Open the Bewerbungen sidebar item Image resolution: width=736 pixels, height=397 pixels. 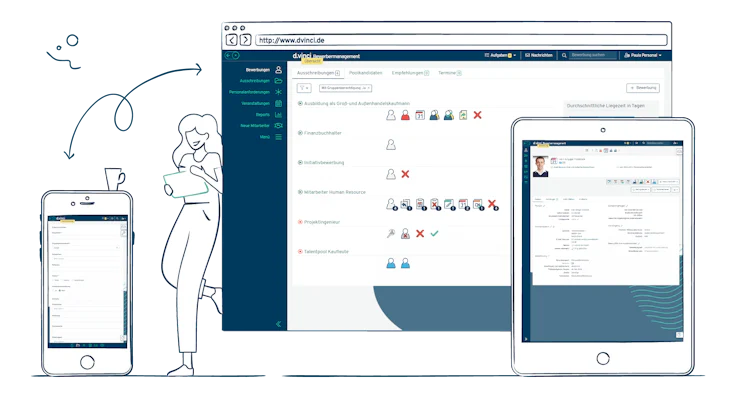click(x=258, y=70)
